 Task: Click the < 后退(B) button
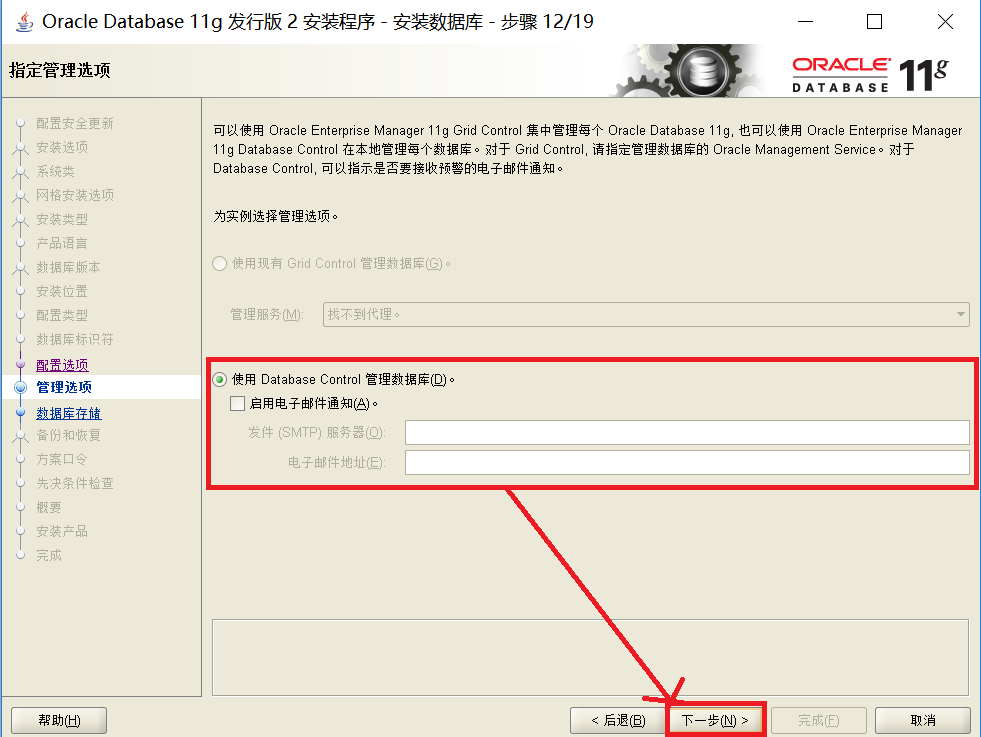[x=618, y=720]
